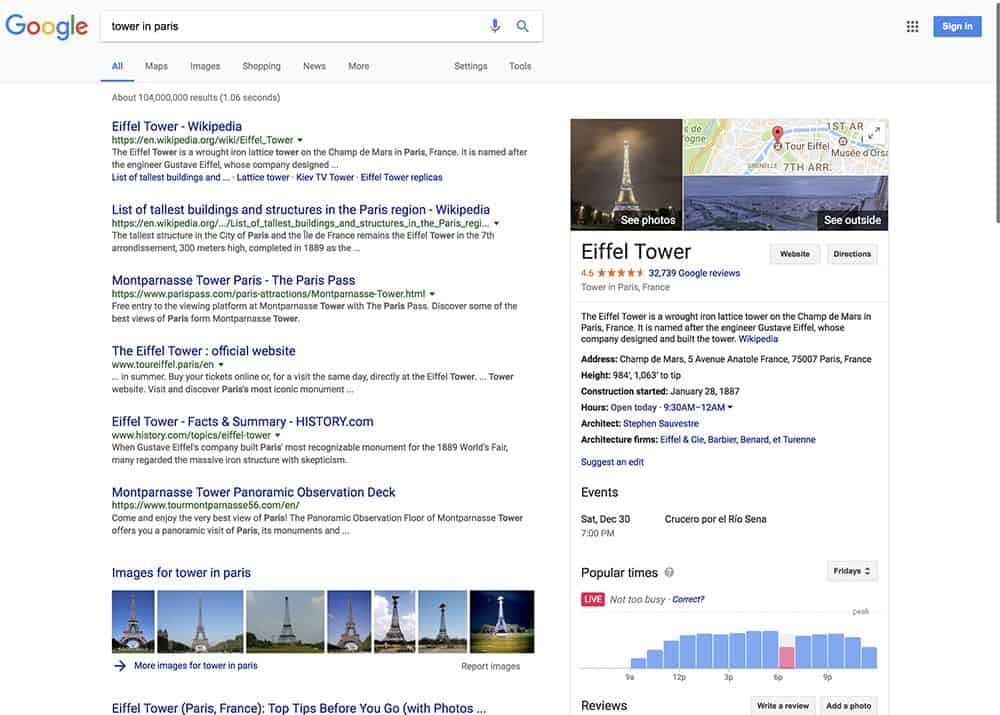Open Eiffel Tower replicas sitelink
The height and width of the screenshot is (715, 1000).
point(401,177)
